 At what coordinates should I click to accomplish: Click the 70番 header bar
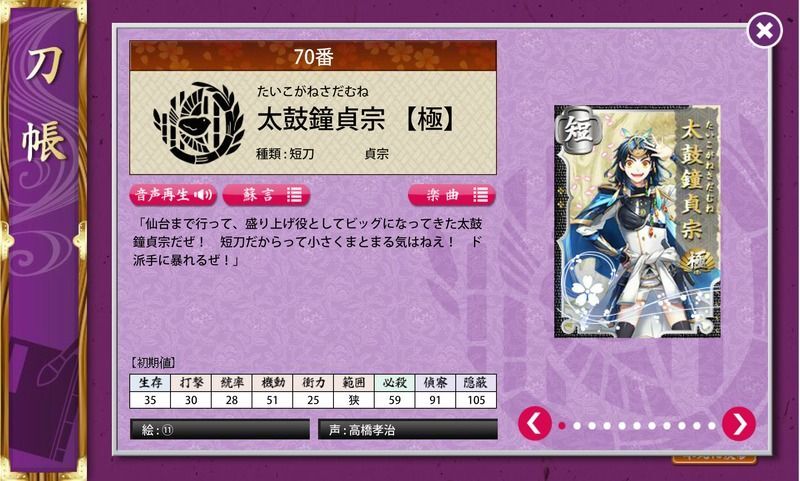point(313,56)
